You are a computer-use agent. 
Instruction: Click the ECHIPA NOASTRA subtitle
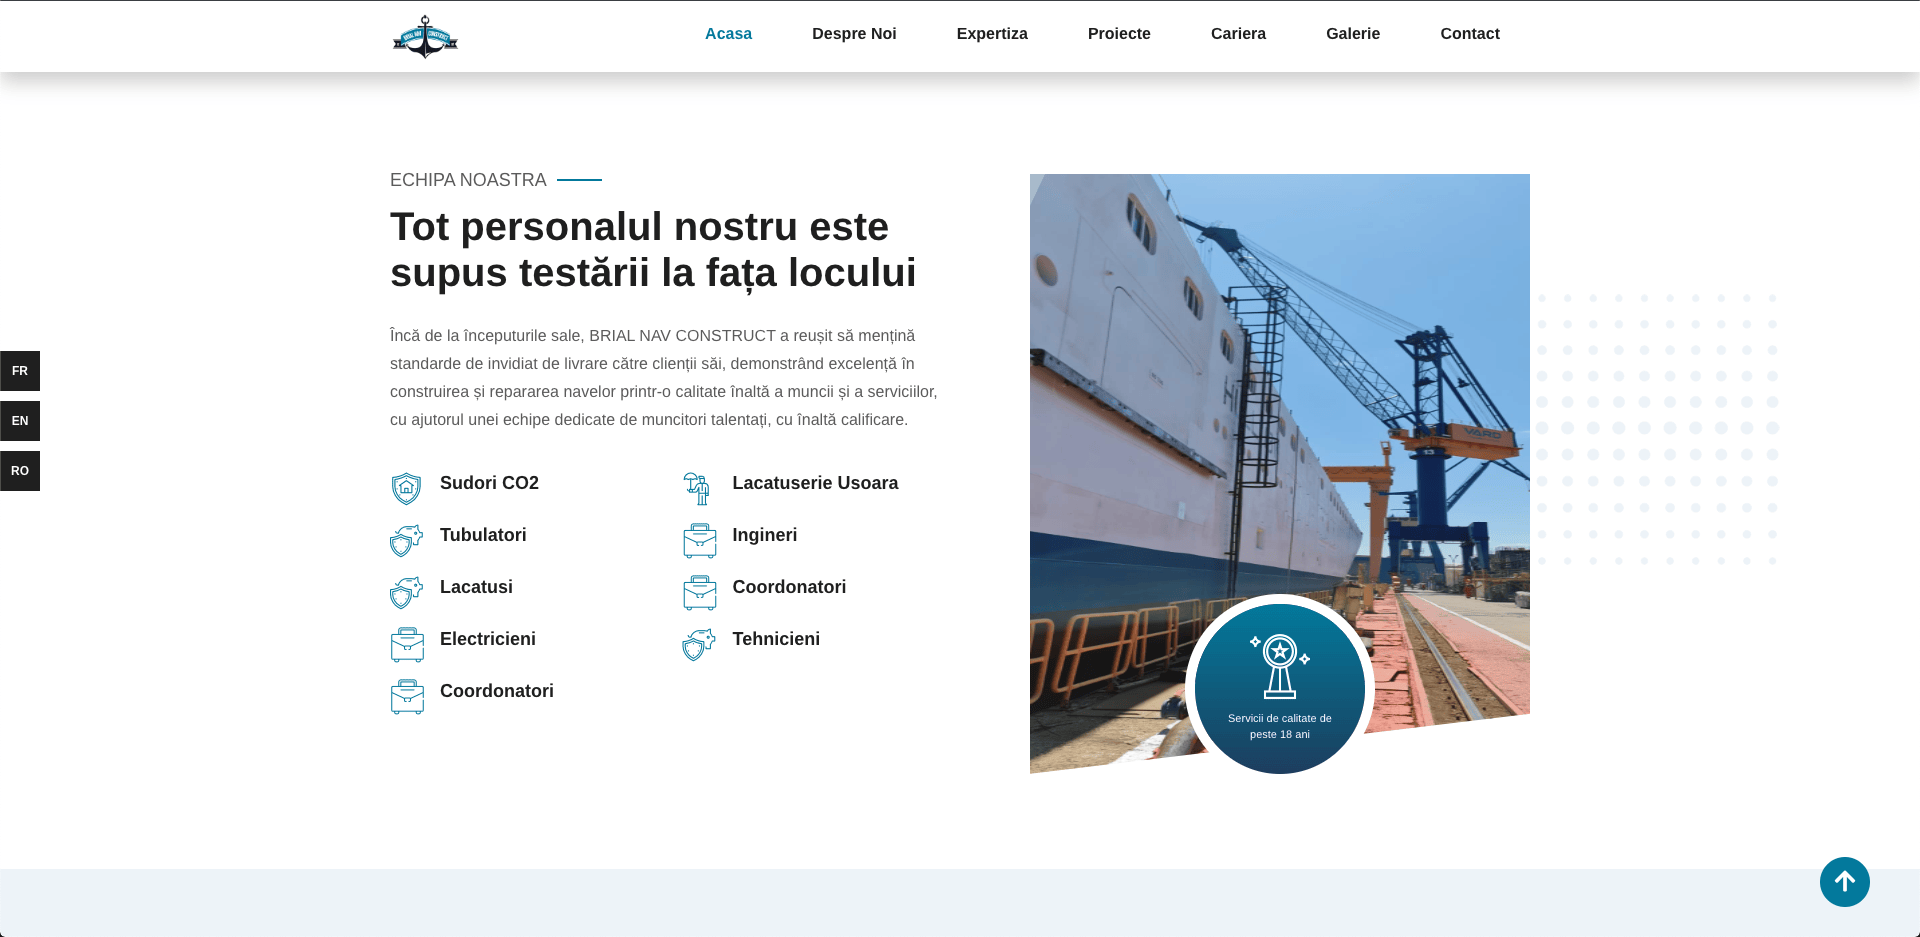pos(468,180)
